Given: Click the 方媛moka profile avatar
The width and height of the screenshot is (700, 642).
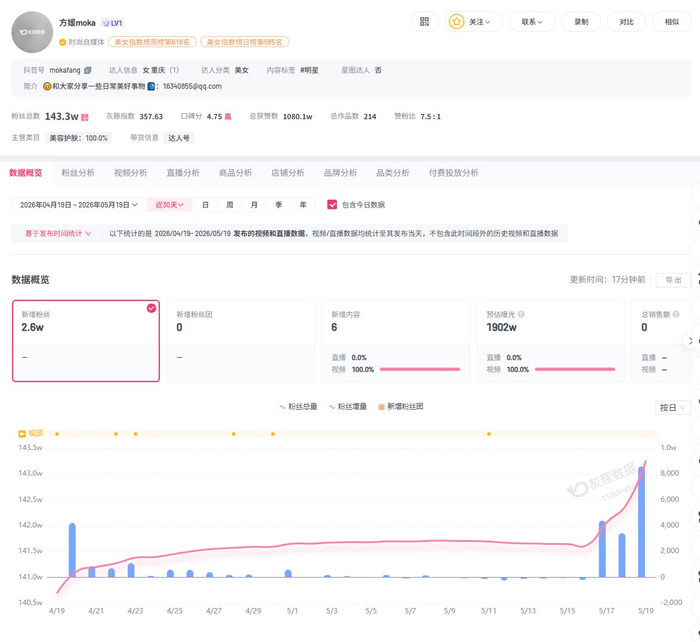Looking at the screenshot, I should 32,32.
